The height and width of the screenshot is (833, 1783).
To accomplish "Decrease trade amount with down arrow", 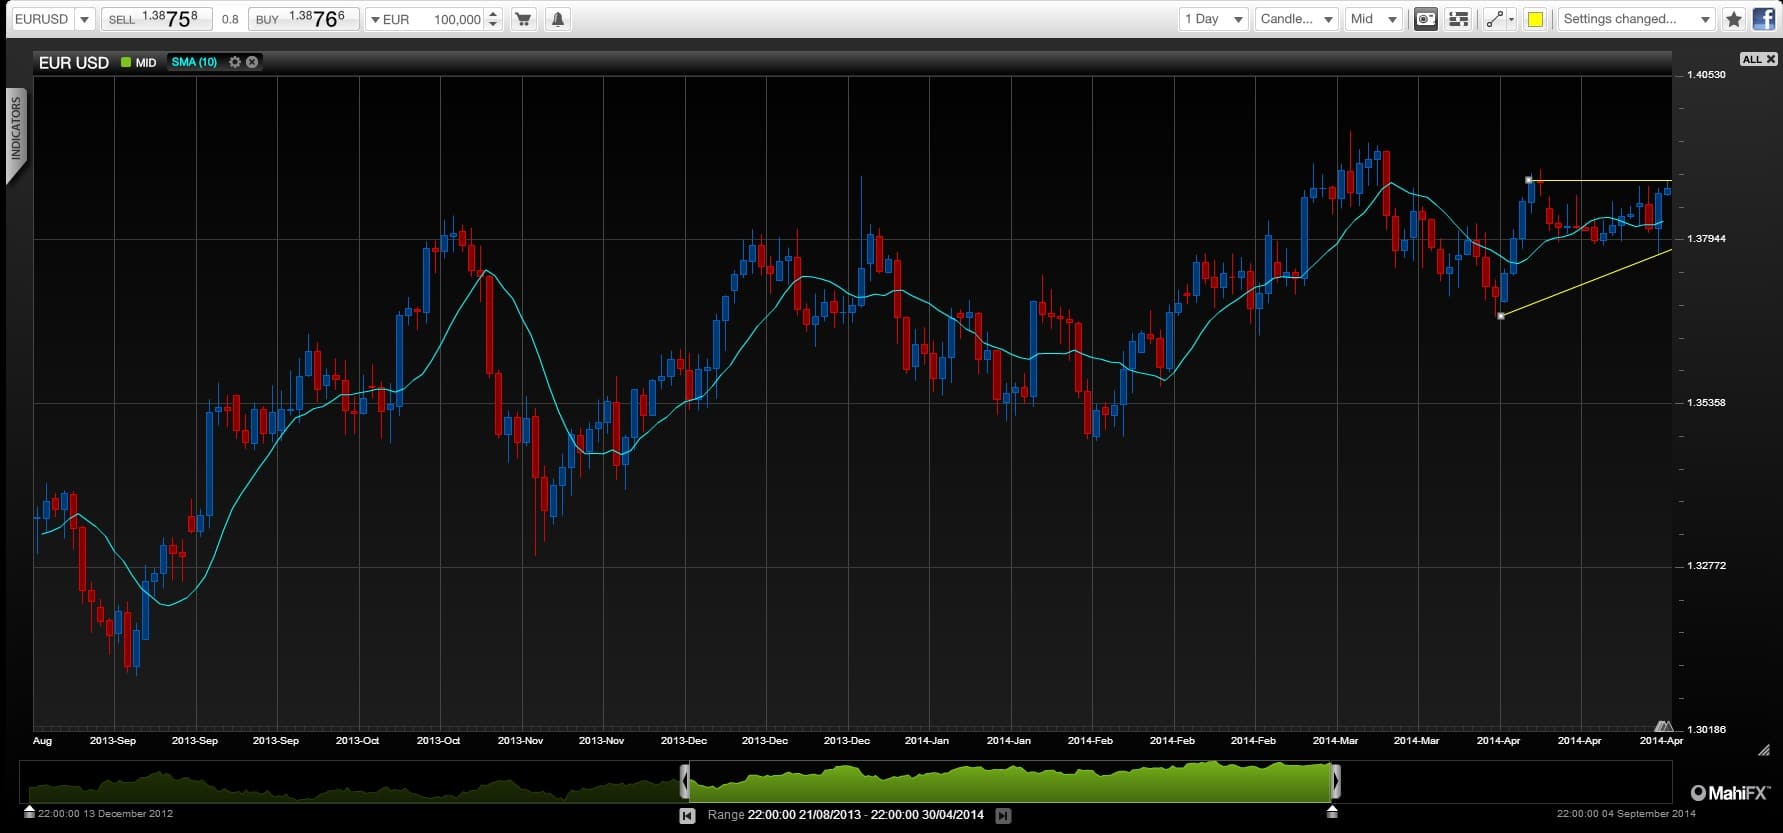I will click(493, 24).
